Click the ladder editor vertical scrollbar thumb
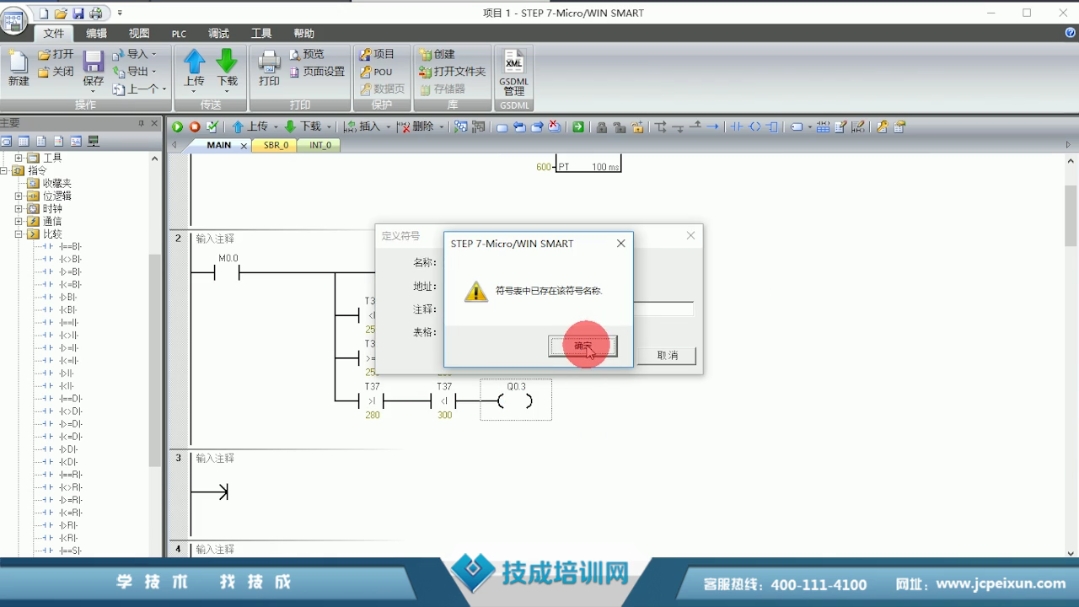 pos(1071,215)
